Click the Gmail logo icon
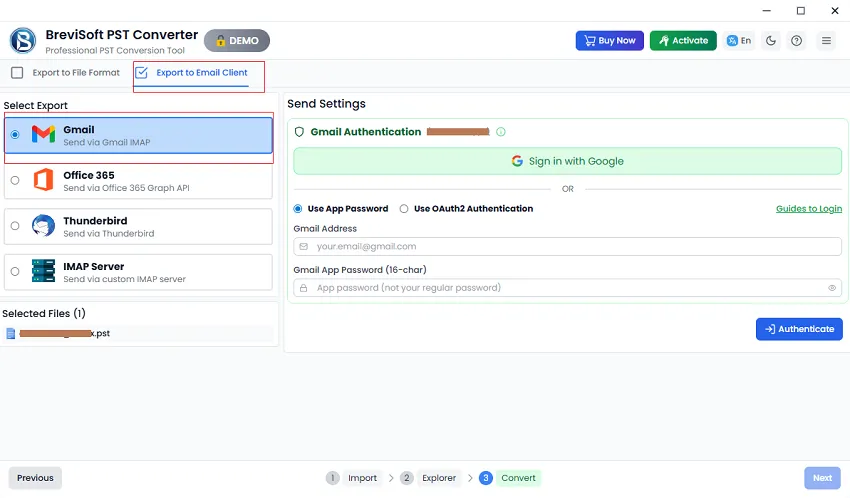The image size is (850, 498). coord(43,134)
